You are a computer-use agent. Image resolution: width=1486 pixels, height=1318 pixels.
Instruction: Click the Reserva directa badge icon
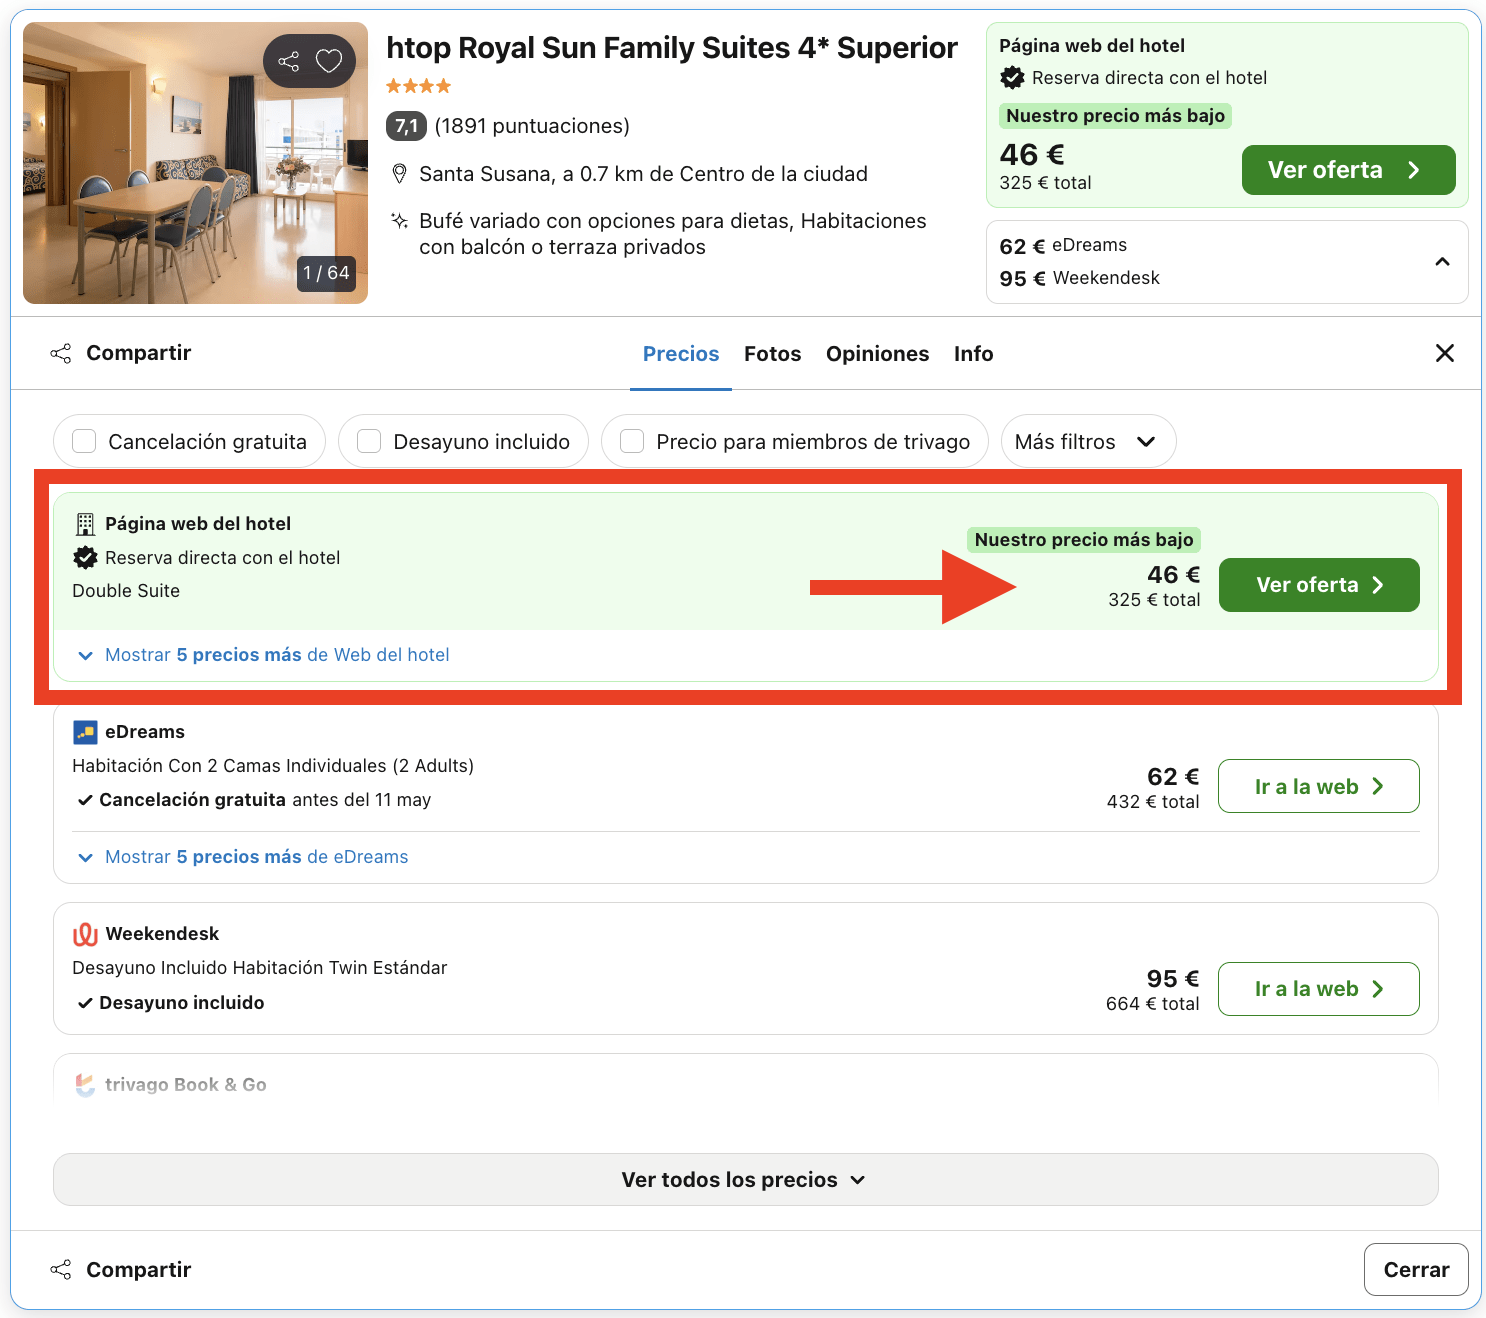pyautogui.click(x=85, y=557)
